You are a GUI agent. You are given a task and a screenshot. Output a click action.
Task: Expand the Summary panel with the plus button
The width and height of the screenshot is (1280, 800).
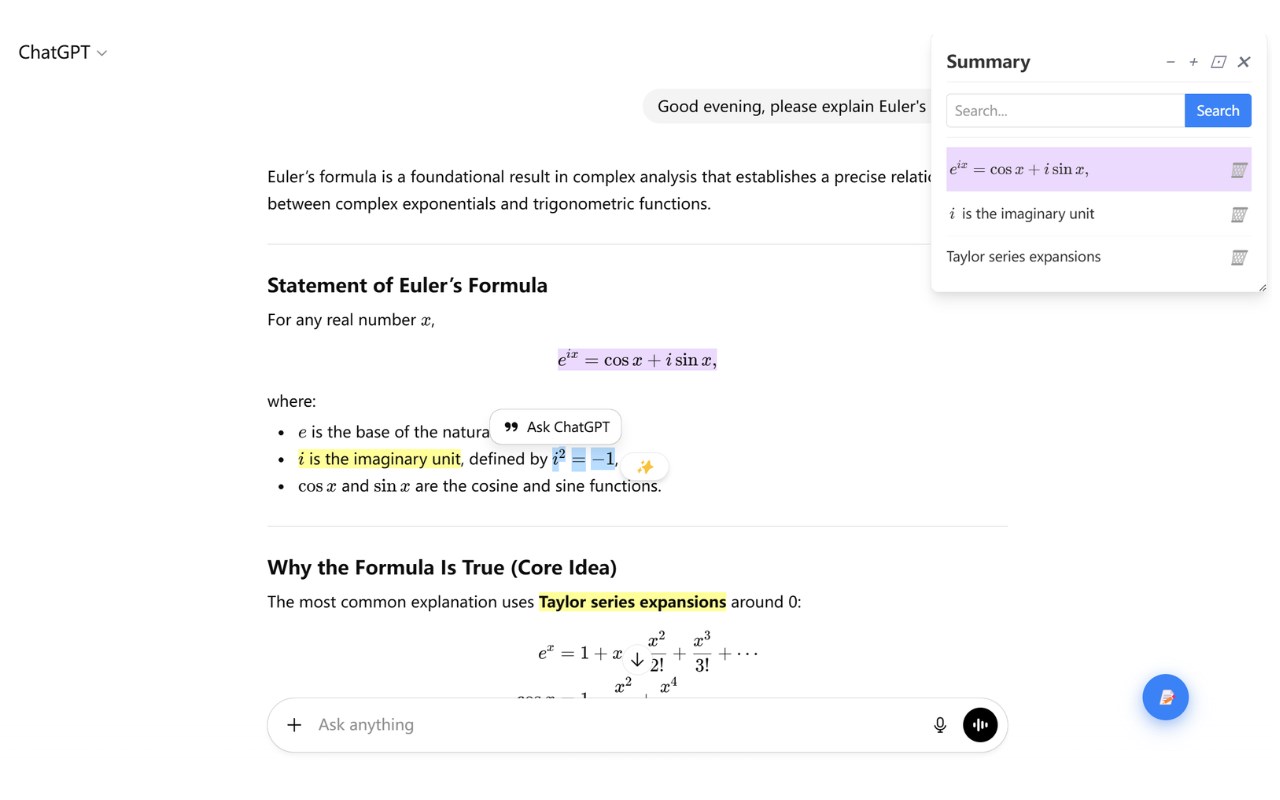pyautogui.click(x=1193, y=62)
